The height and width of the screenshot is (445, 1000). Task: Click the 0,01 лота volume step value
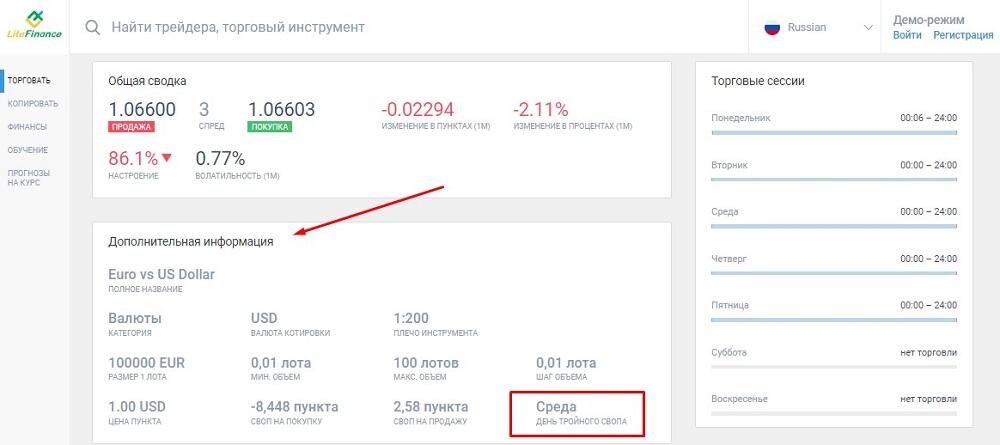click(x=566, y=363)
